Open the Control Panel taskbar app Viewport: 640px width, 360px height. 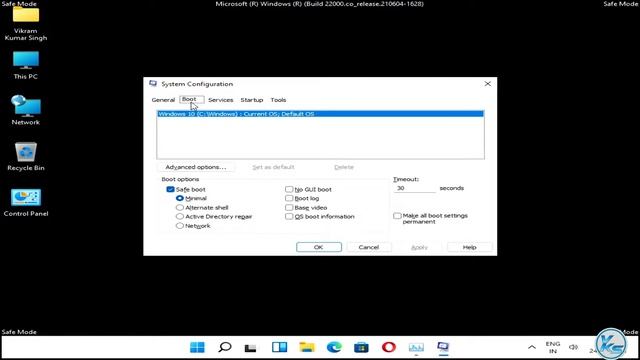[416, 347]
